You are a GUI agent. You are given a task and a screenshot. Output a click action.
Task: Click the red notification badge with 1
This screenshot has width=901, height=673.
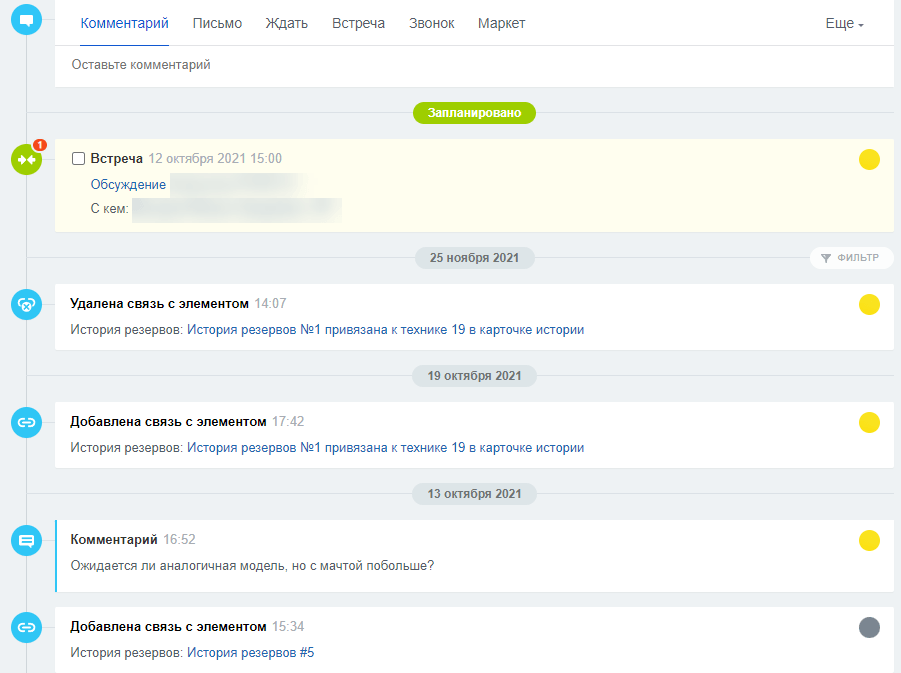[x=40, y=145]
